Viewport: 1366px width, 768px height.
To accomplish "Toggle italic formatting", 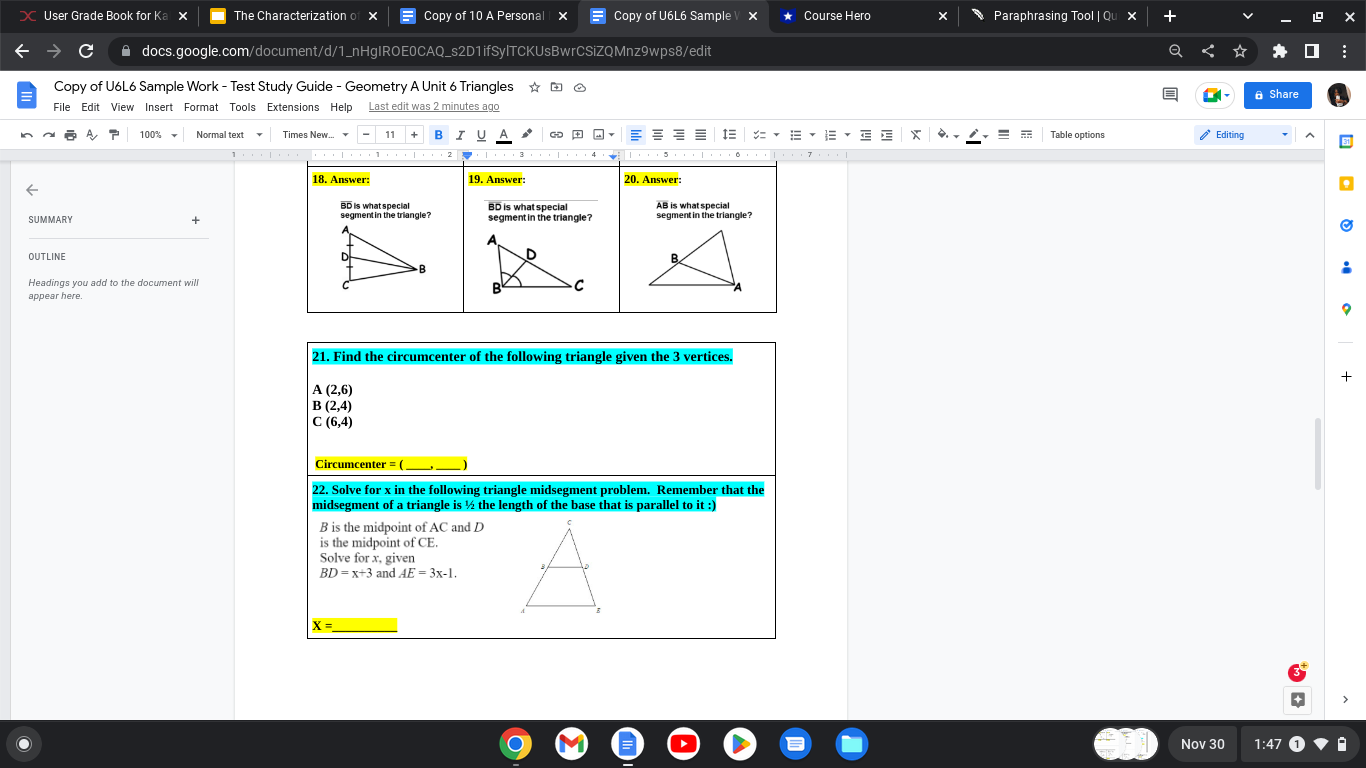I will (x=457, y=134).
